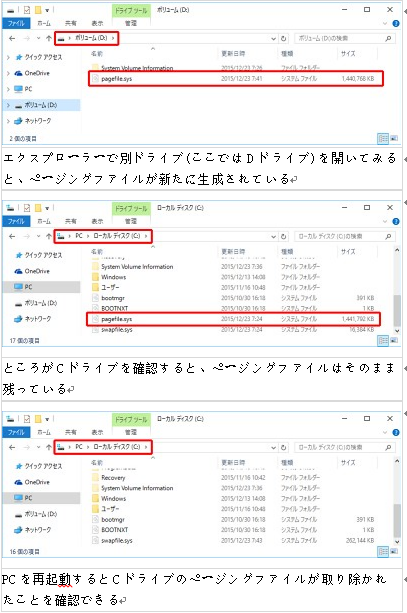
Task: Refresh the C: window with 16 items
Action: [x=283, y=448]
